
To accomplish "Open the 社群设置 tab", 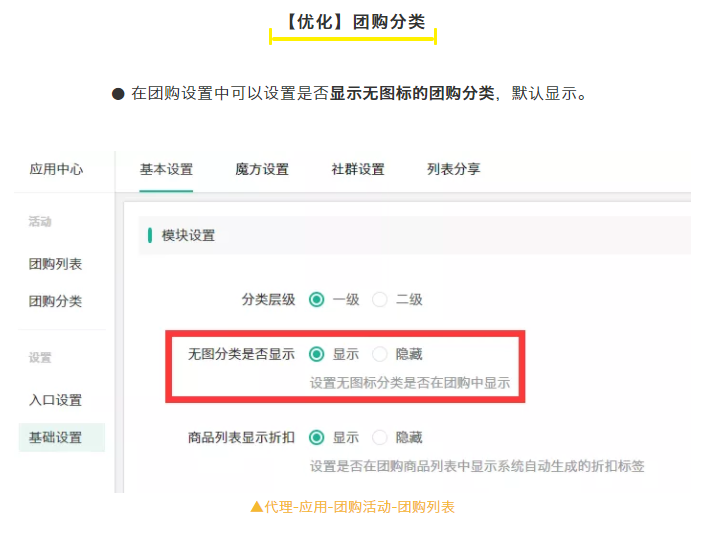I will pos(358,170).
